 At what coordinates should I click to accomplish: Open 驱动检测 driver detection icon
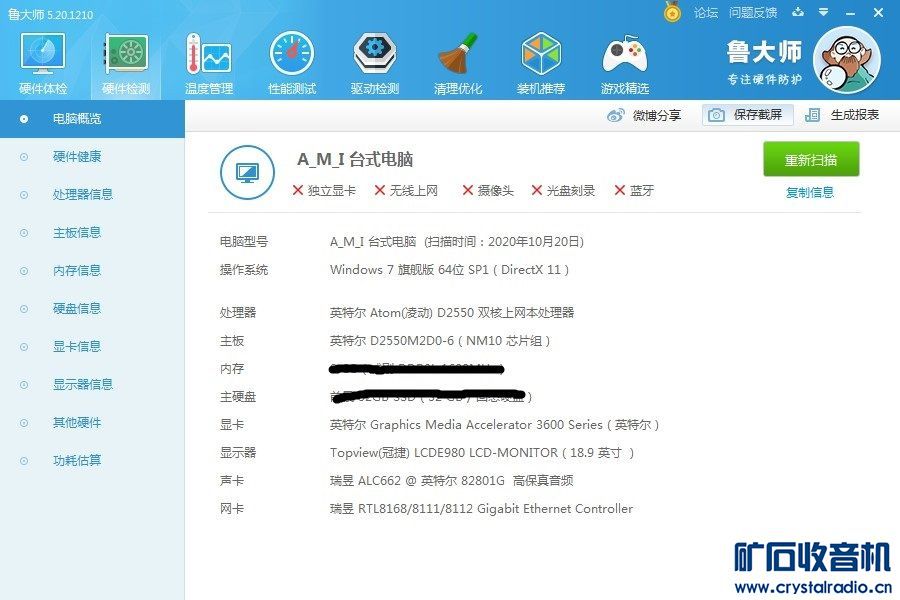375,63
